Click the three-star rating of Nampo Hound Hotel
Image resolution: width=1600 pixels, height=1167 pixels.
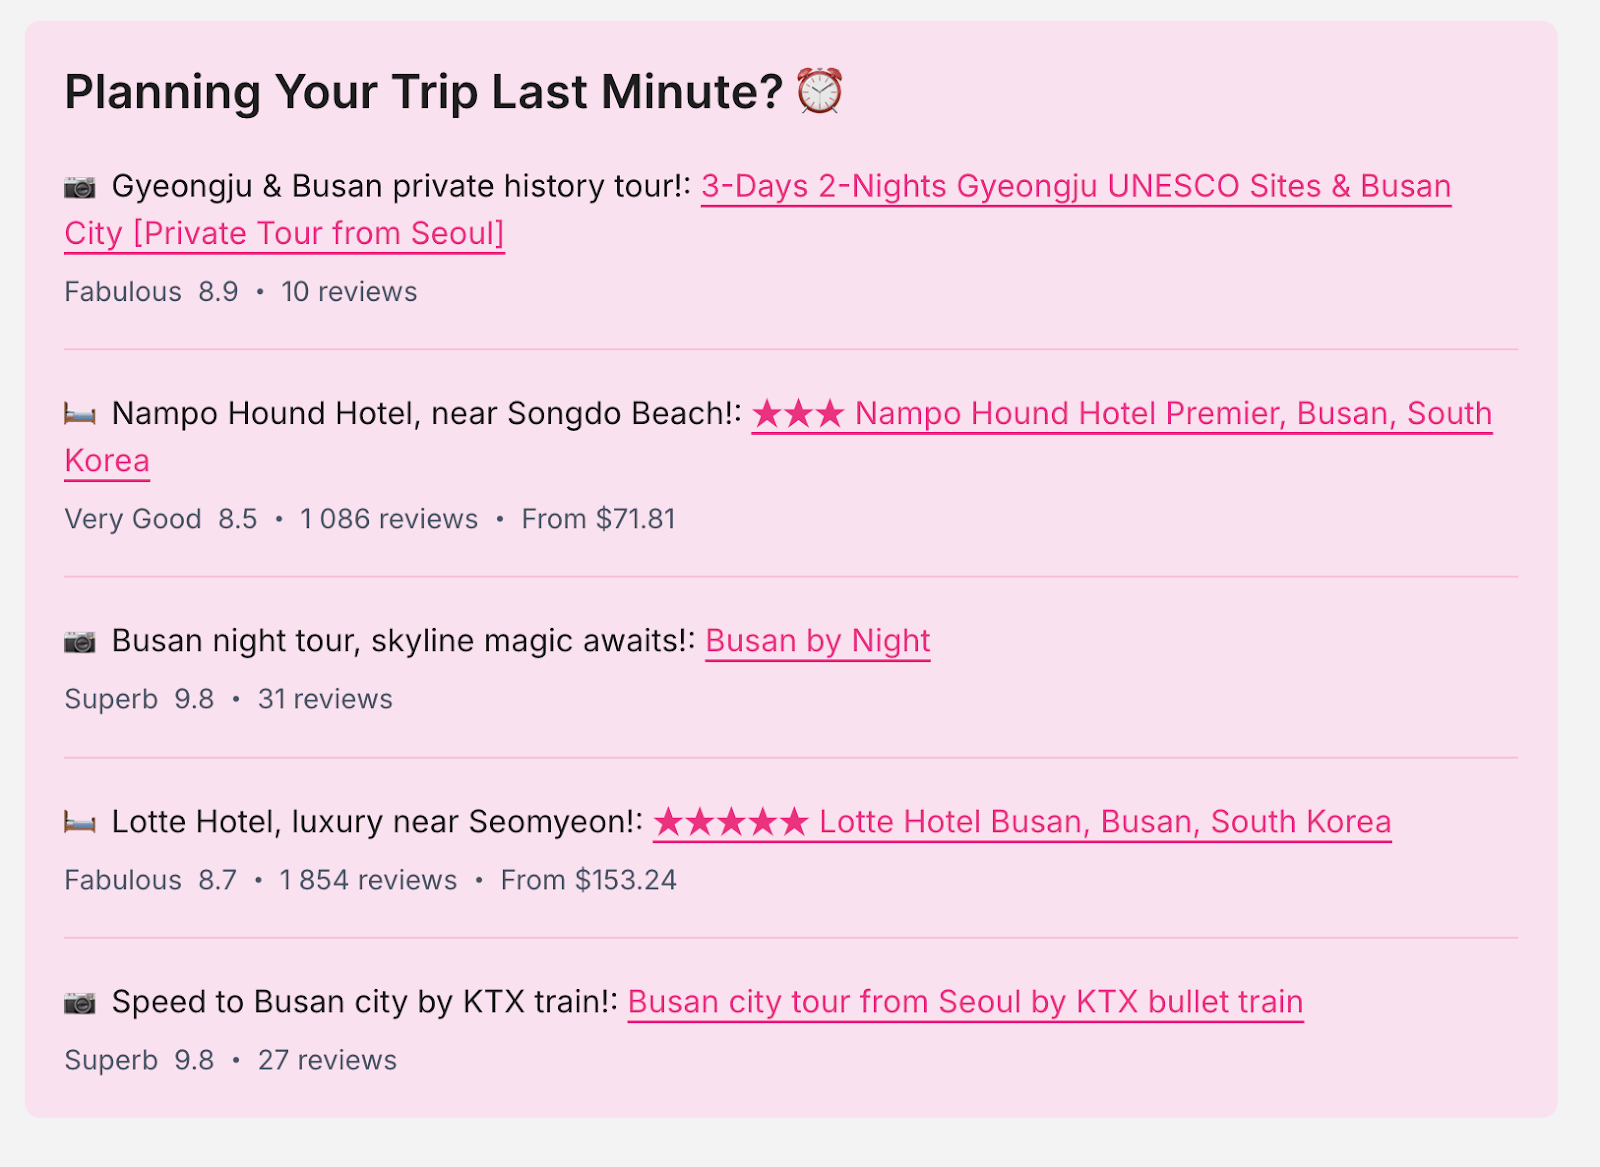[x=798, y=414]
